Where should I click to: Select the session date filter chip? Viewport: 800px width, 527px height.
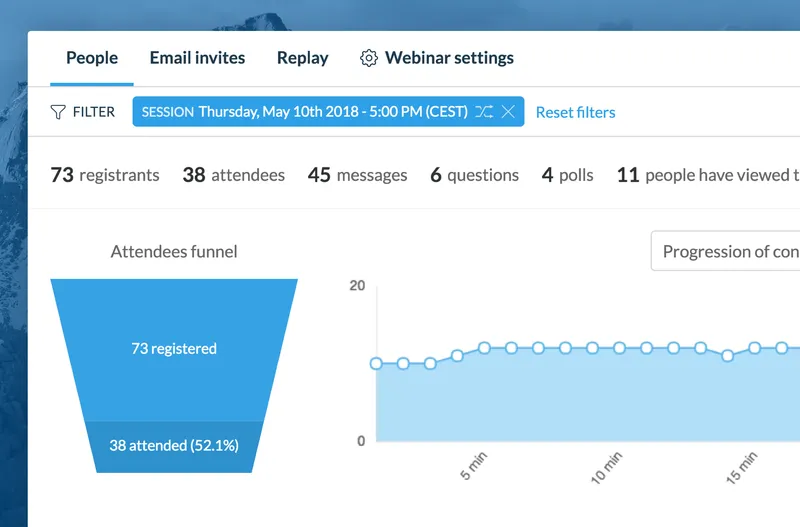(x=328, y=111)
